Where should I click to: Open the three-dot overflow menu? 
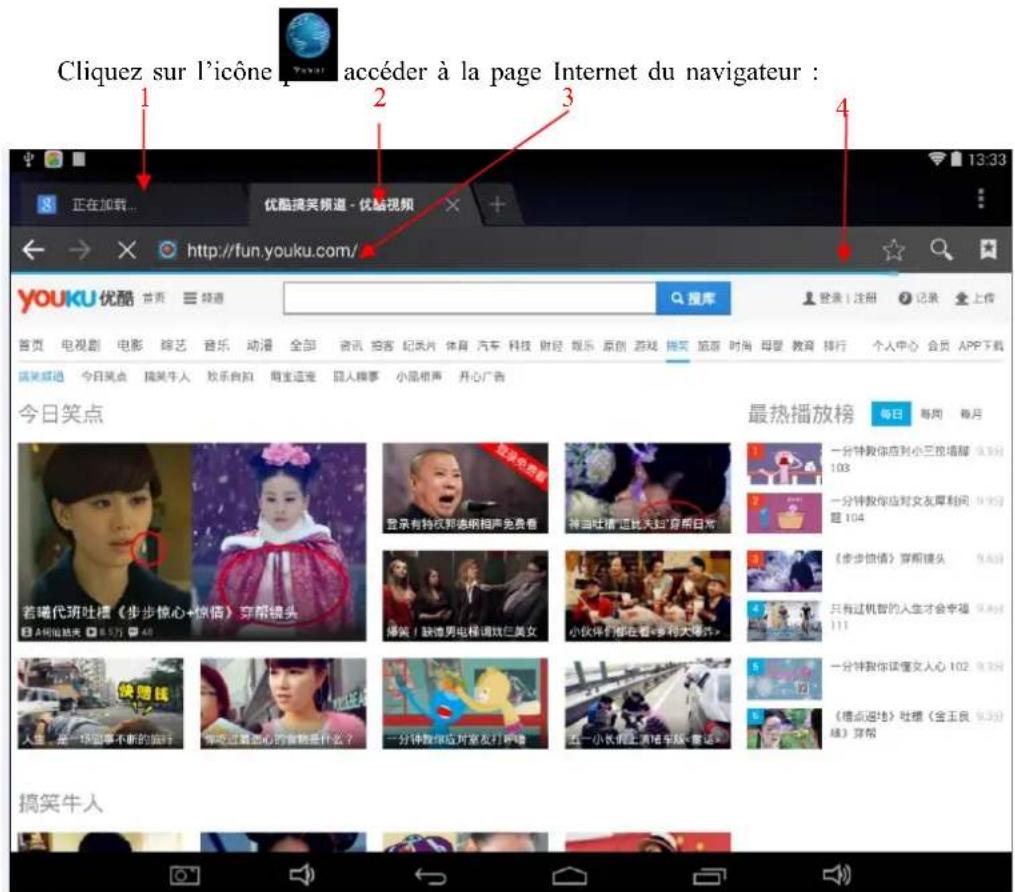[981, 198]
